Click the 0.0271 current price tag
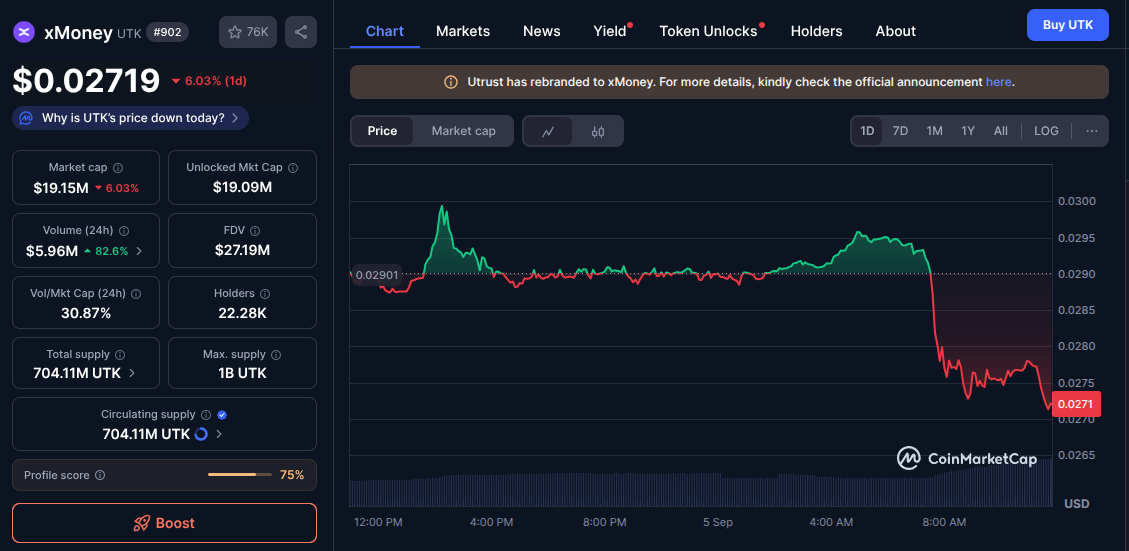The height and width of the screenshot is (551, 1129). [x=1076, y=404]
